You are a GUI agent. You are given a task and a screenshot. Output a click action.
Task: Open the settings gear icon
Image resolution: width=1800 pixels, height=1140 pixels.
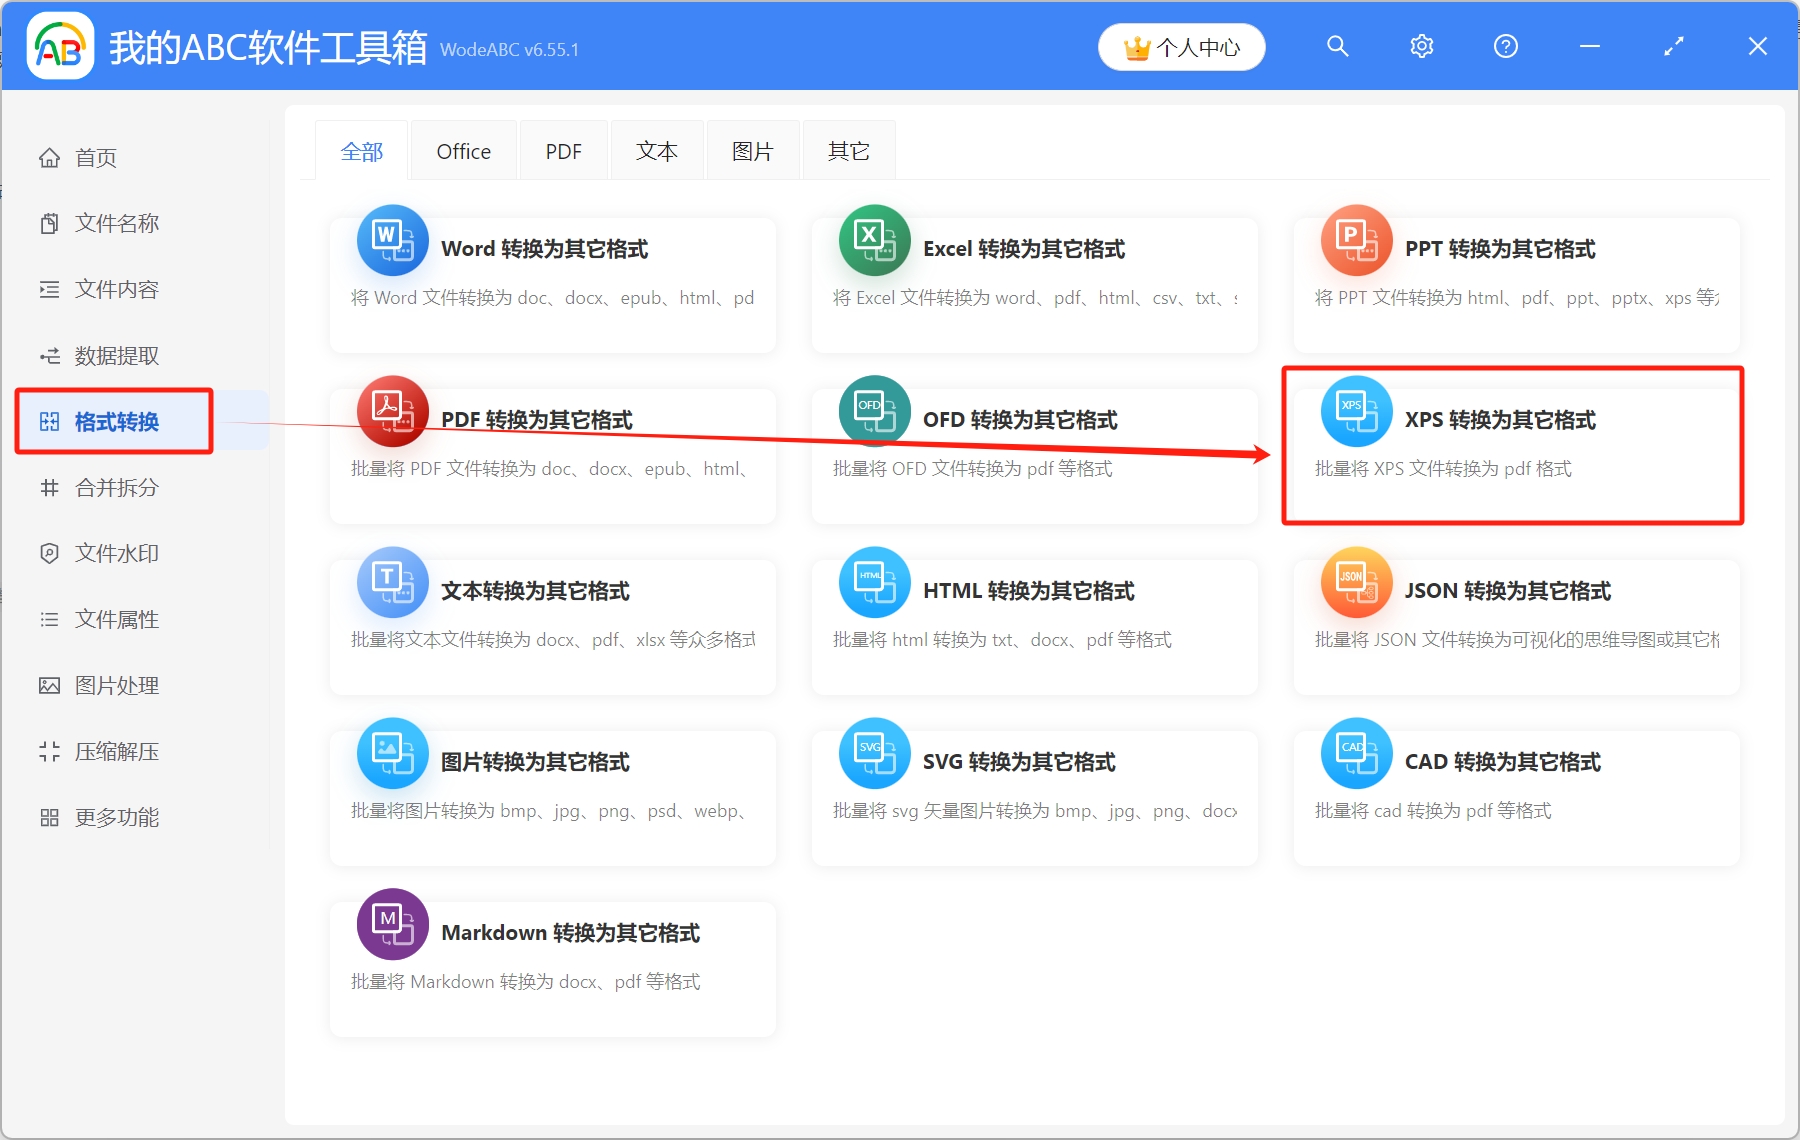1421,46
